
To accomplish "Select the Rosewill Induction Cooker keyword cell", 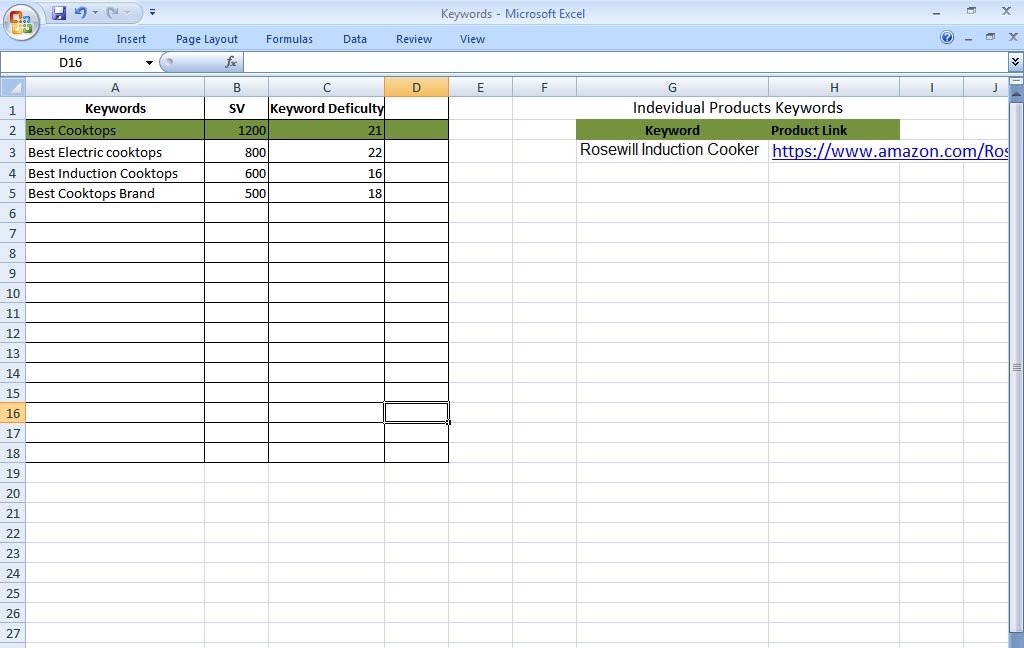I will (x=671, y=150).
